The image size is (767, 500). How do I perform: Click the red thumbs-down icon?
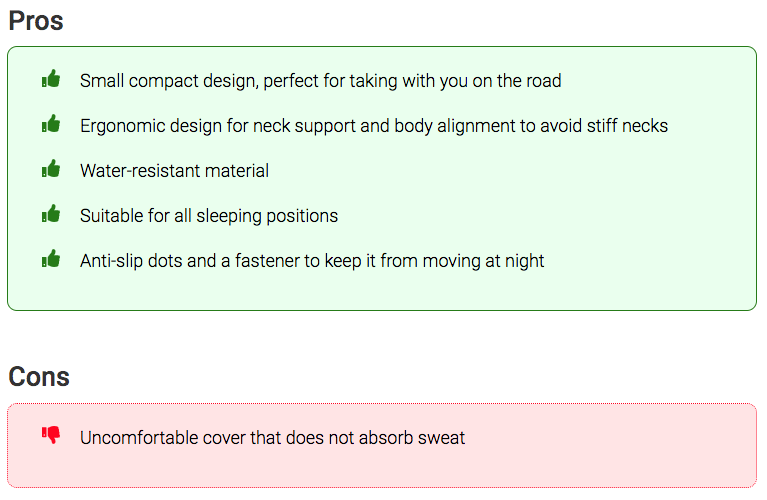51,435
